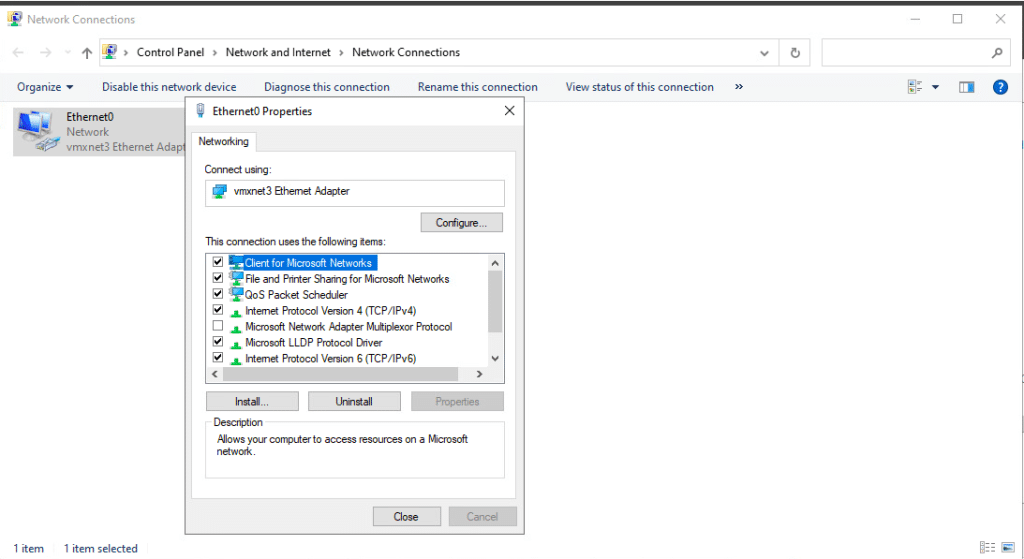Toggle the preview pane icon
Screen dimensions: 1024x559
pyautogui.click(x=966, y=87)
